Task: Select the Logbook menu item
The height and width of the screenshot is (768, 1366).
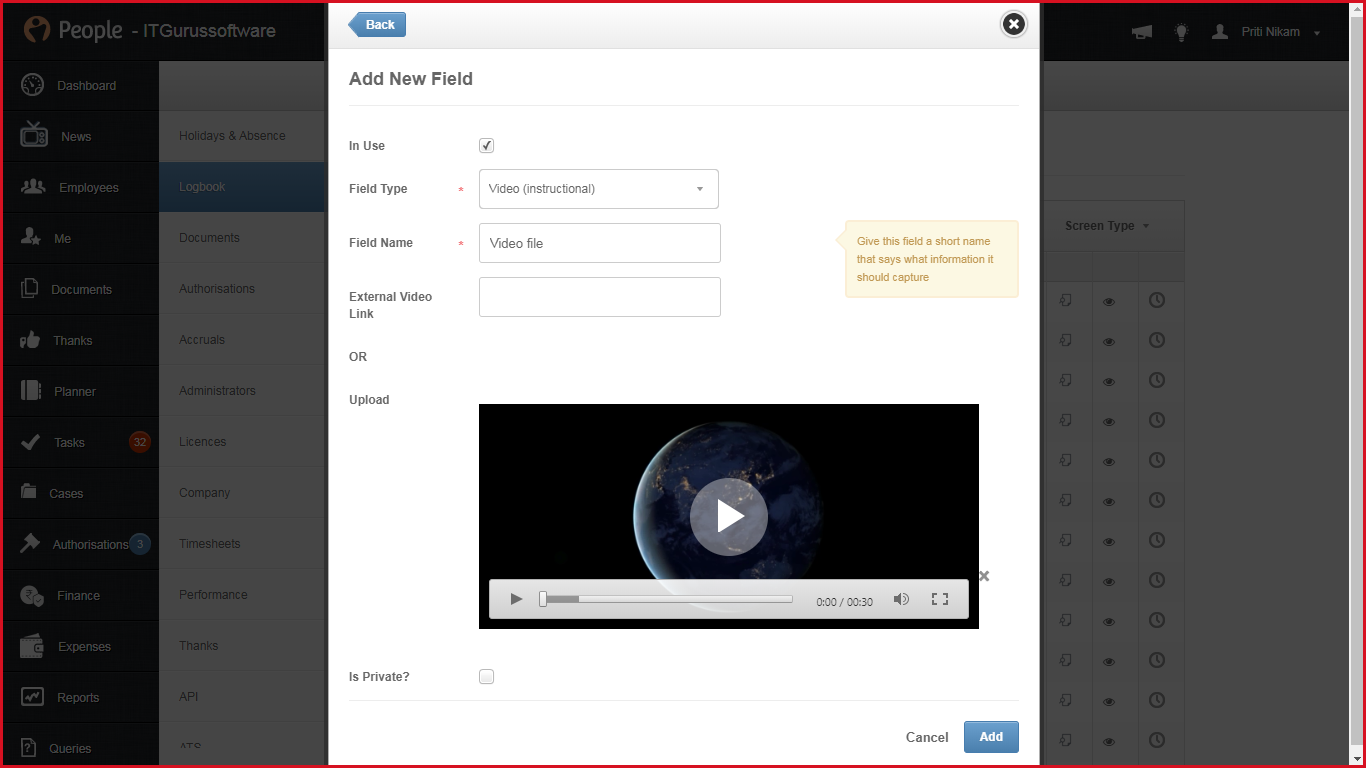Action: [242, 187]
